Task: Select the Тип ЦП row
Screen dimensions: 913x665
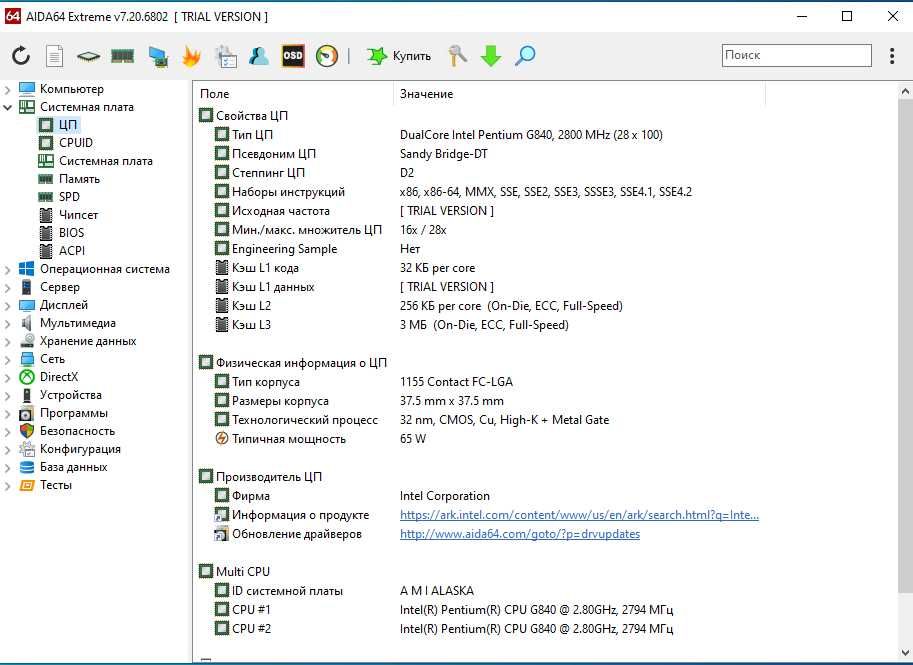Action: (x=439, y=135)
